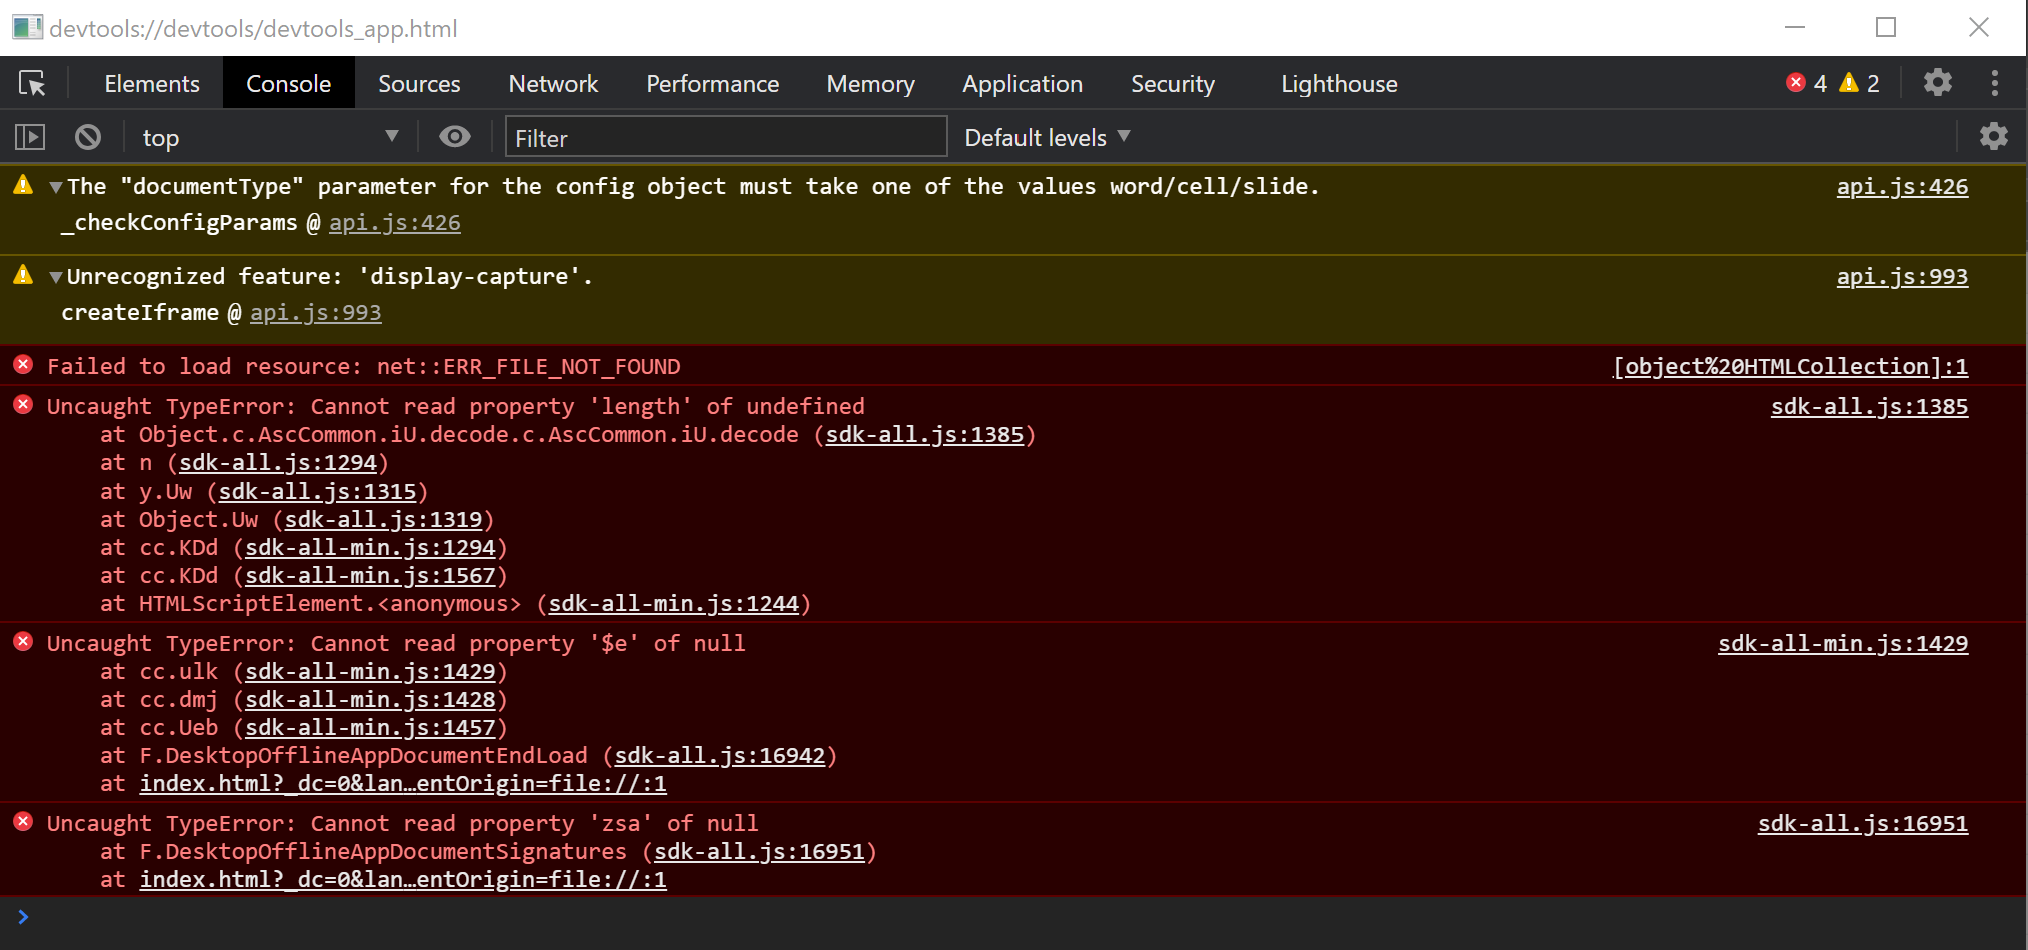Toggle the live expression eye icon
The image size is (2028, 950).
coord(455,137)
